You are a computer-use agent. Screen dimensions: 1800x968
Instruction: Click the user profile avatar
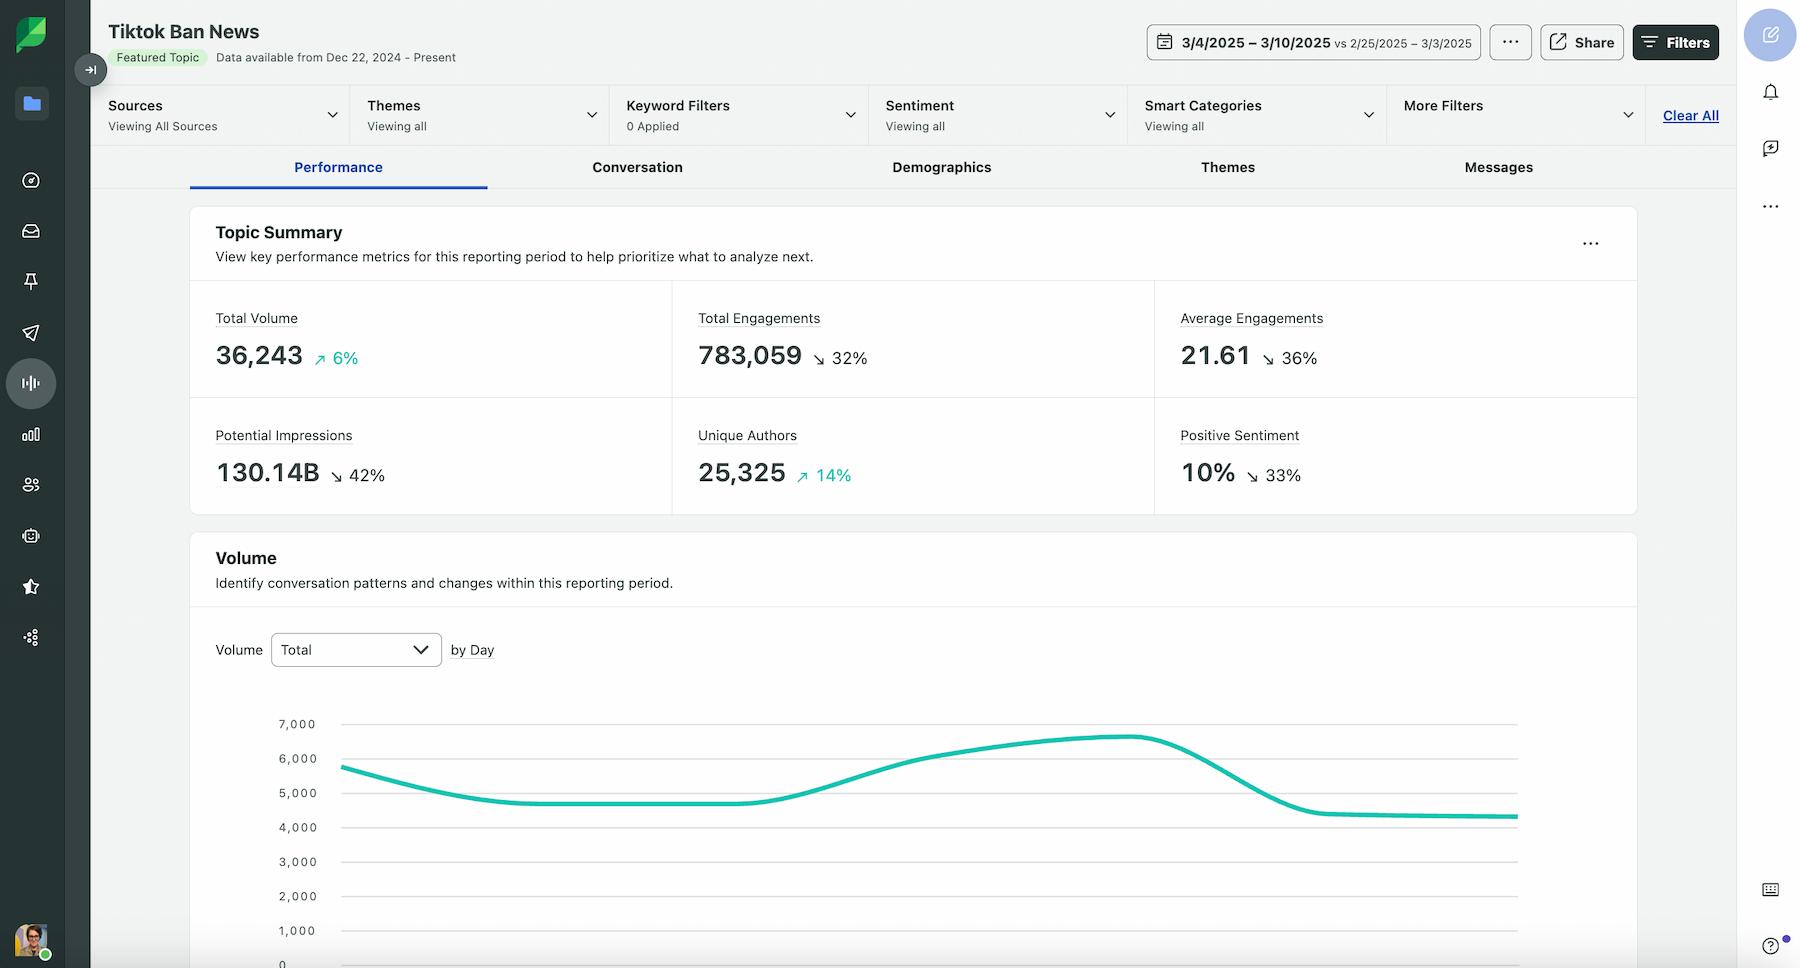tap(31, 940)
